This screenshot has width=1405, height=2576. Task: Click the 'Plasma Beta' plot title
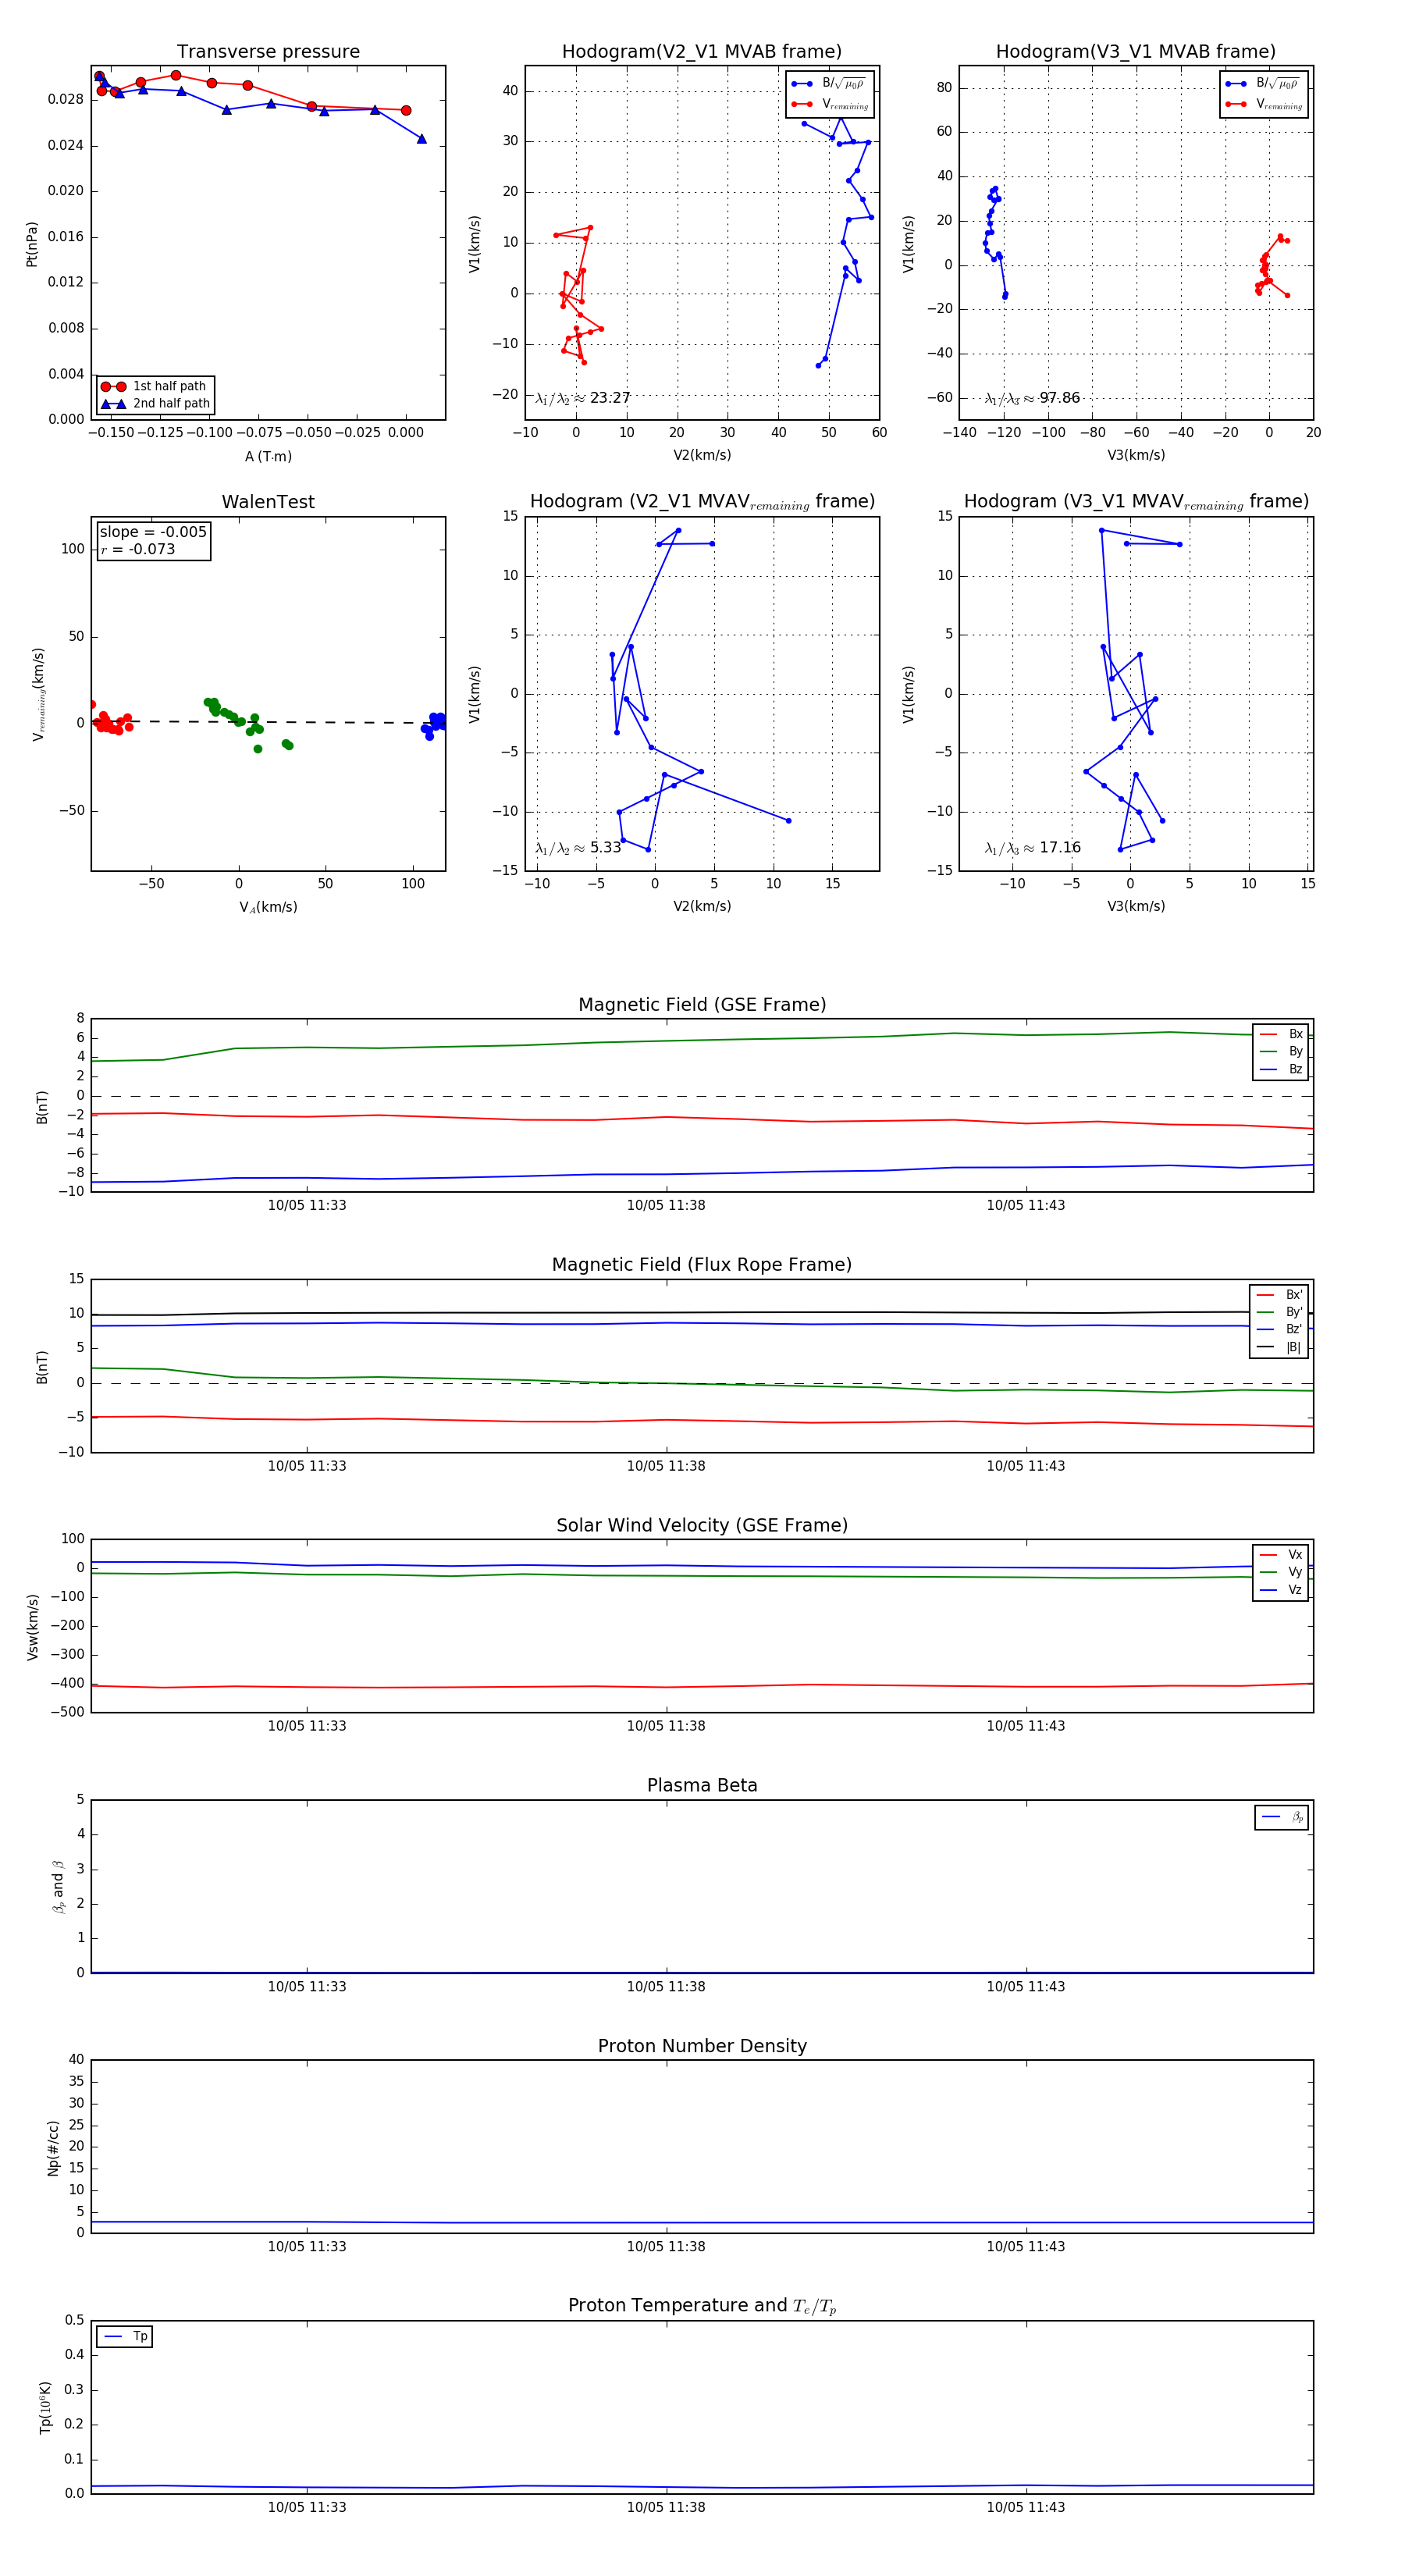tap(702, 1786)
